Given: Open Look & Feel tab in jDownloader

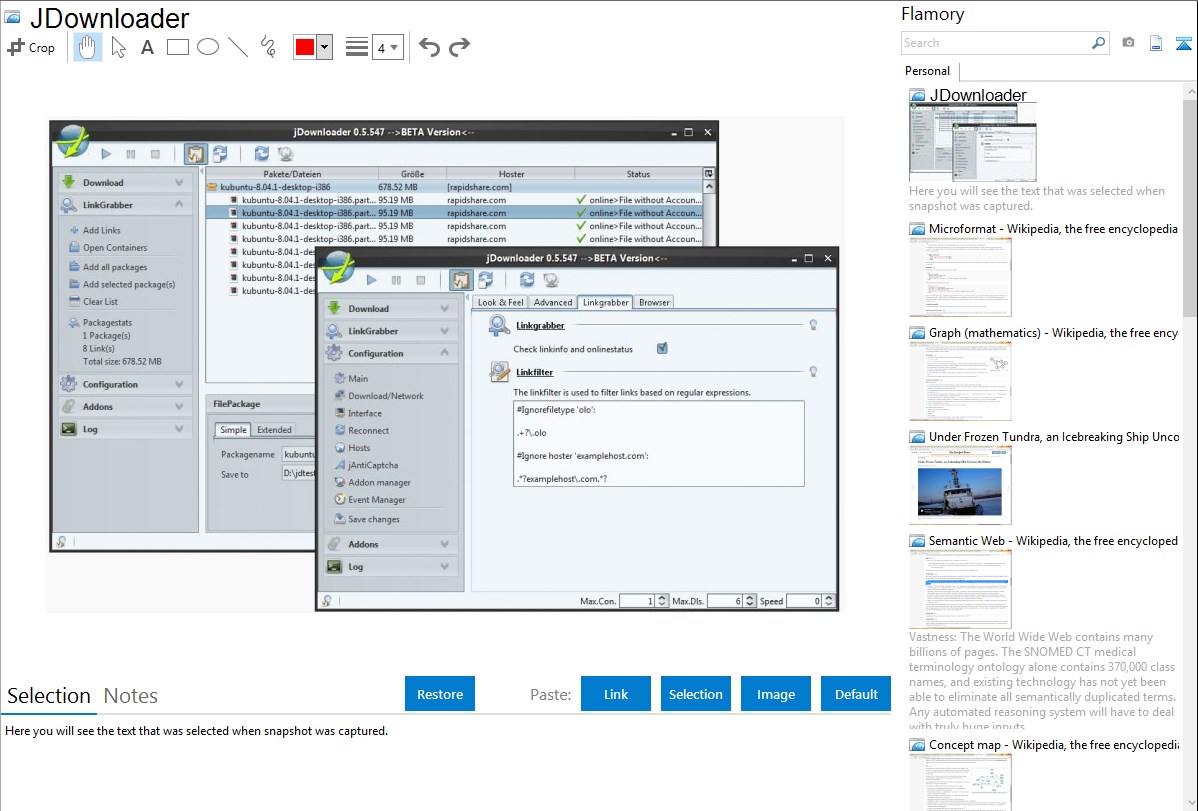Looking at the screenshot, I should click(500, 302).
